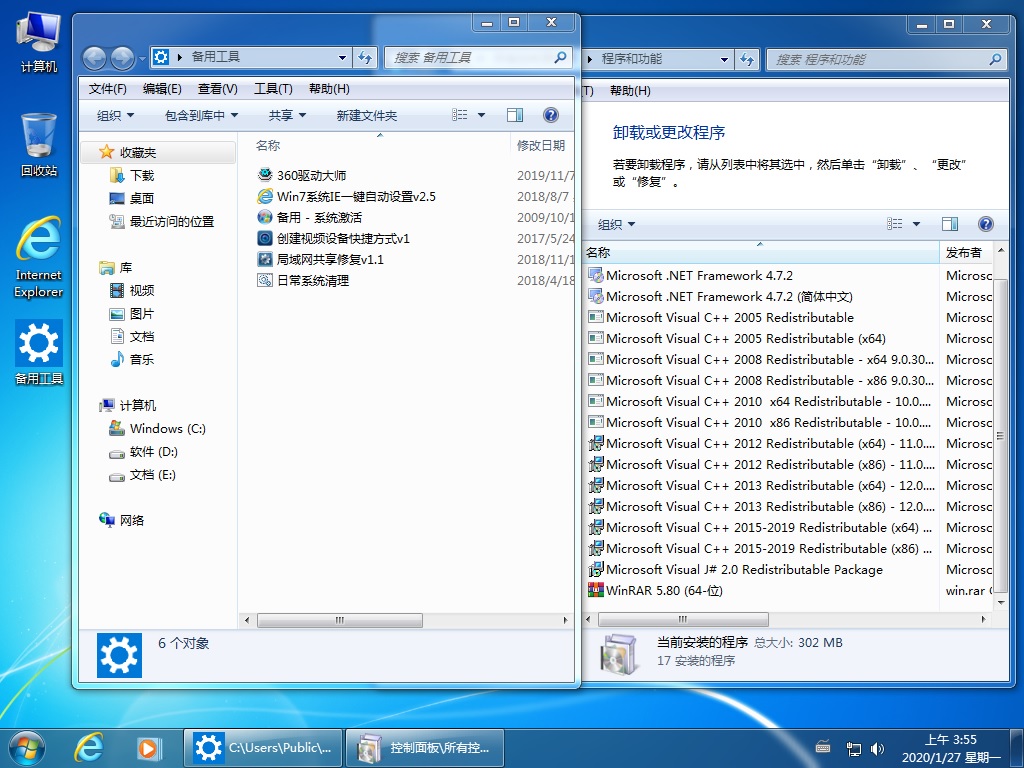Open Internet Explorer from the taskbar
The width and height of the screenshot is (1024, 768).
tap(89, 748)
